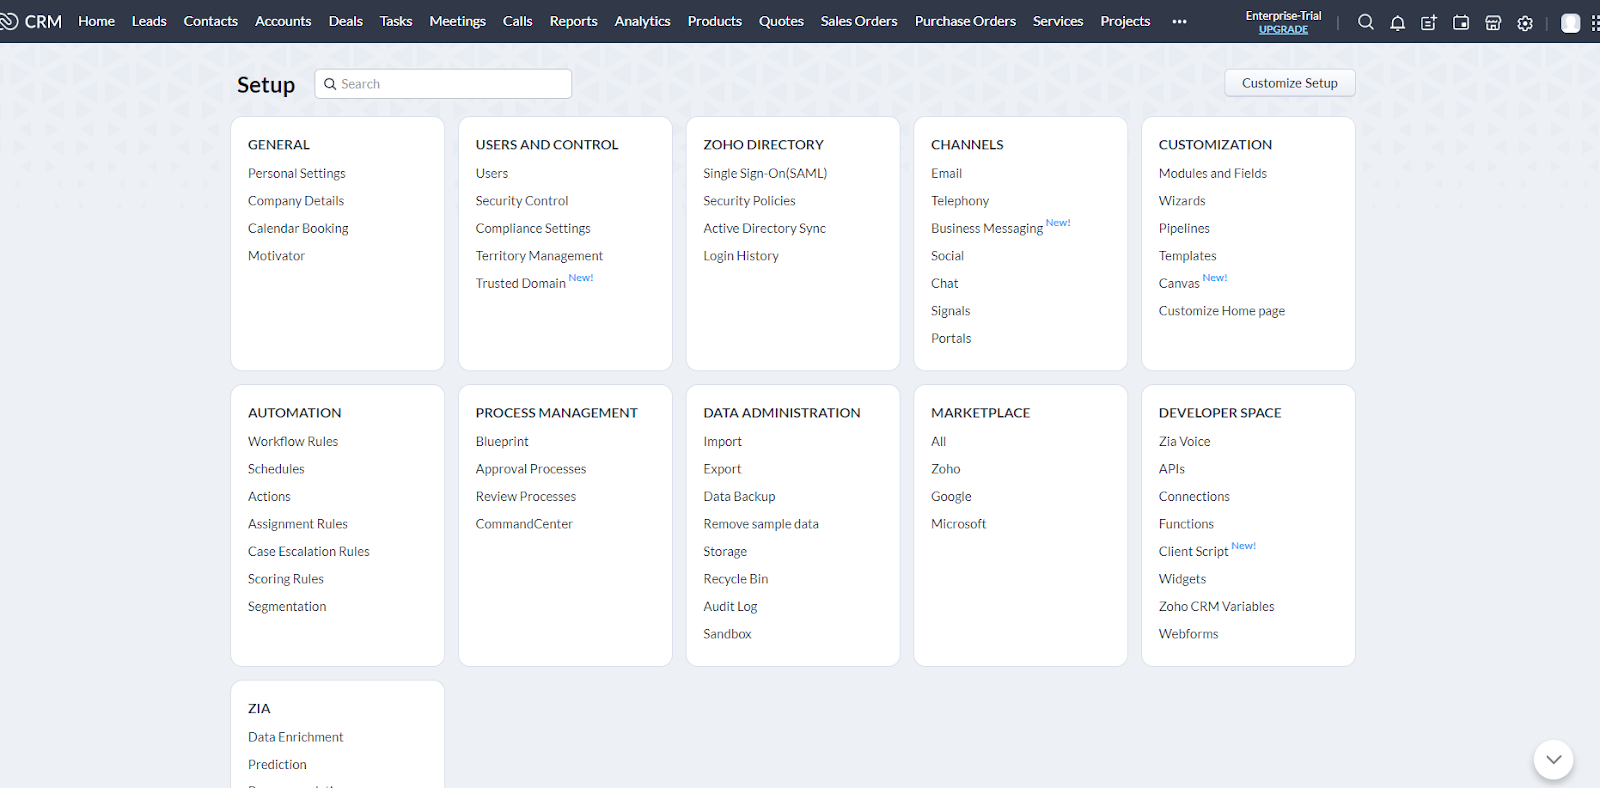Open Active Directory Sync

tap(764, 228)
